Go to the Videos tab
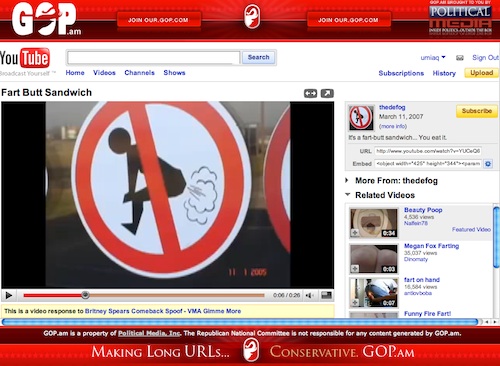Screen dimensions: 500x366 [104, 73]
